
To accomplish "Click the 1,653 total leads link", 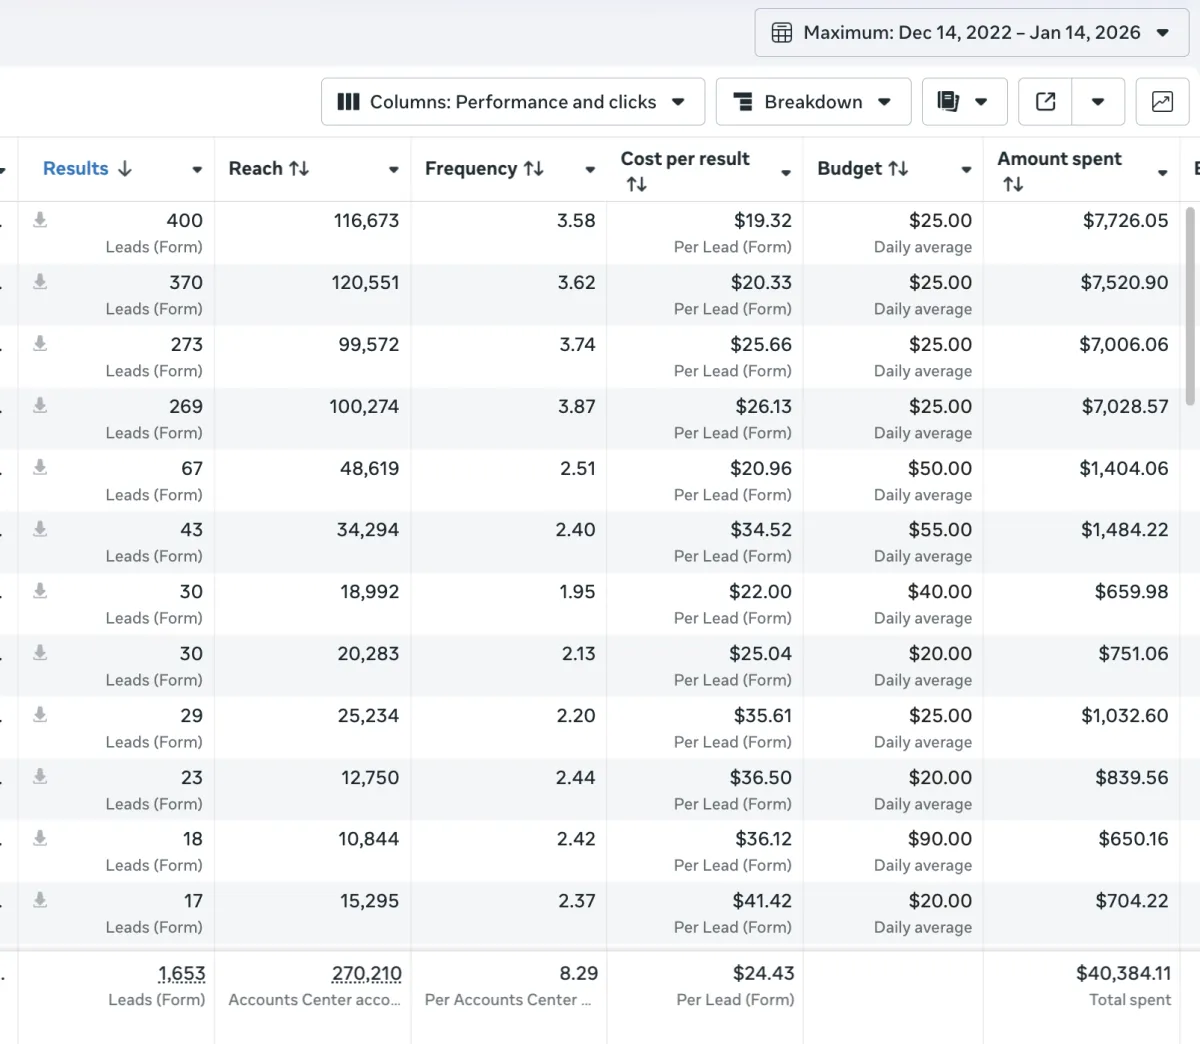I will 181,973.
